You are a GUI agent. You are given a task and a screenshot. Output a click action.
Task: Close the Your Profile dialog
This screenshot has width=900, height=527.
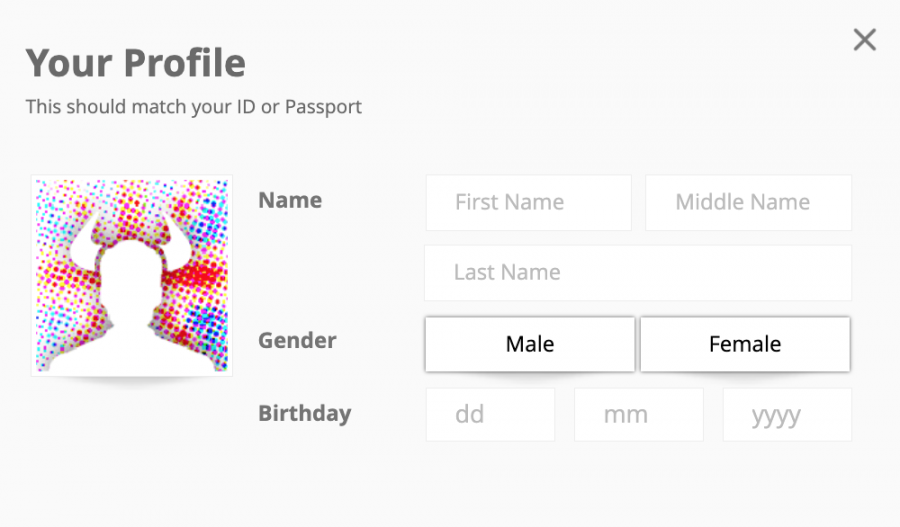[x=864, y=40]
